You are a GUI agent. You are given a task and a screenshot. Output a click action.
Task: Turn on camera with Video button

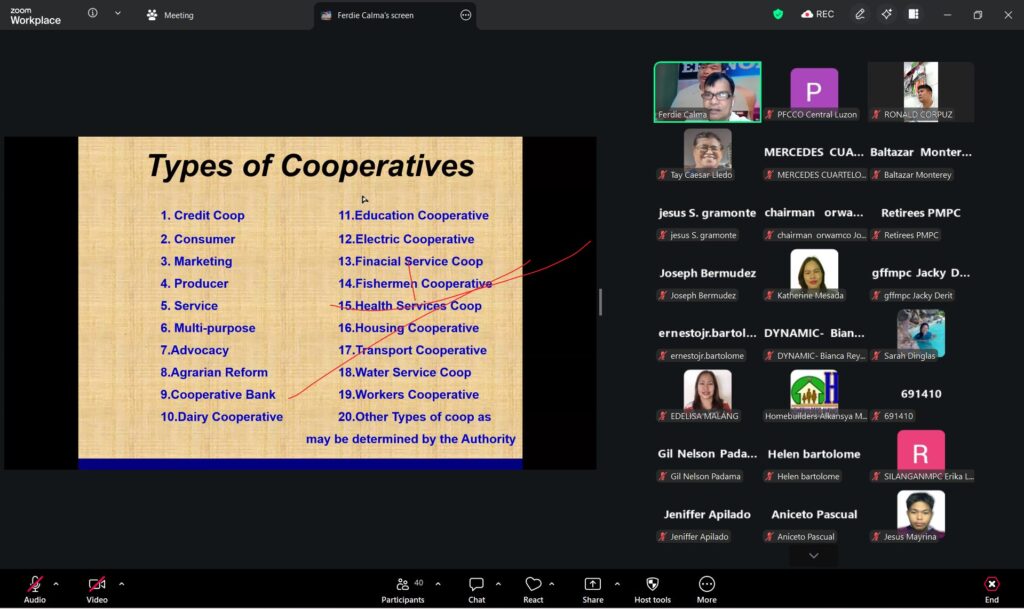click(97, 585)
